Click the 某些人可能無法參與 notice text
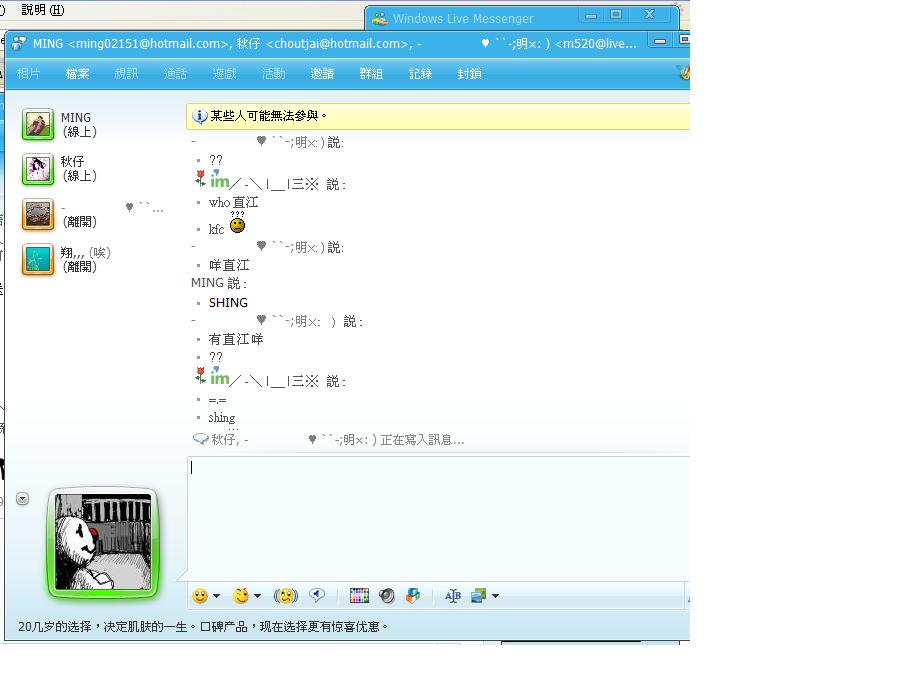900x700 pixels. coord(268,116)
